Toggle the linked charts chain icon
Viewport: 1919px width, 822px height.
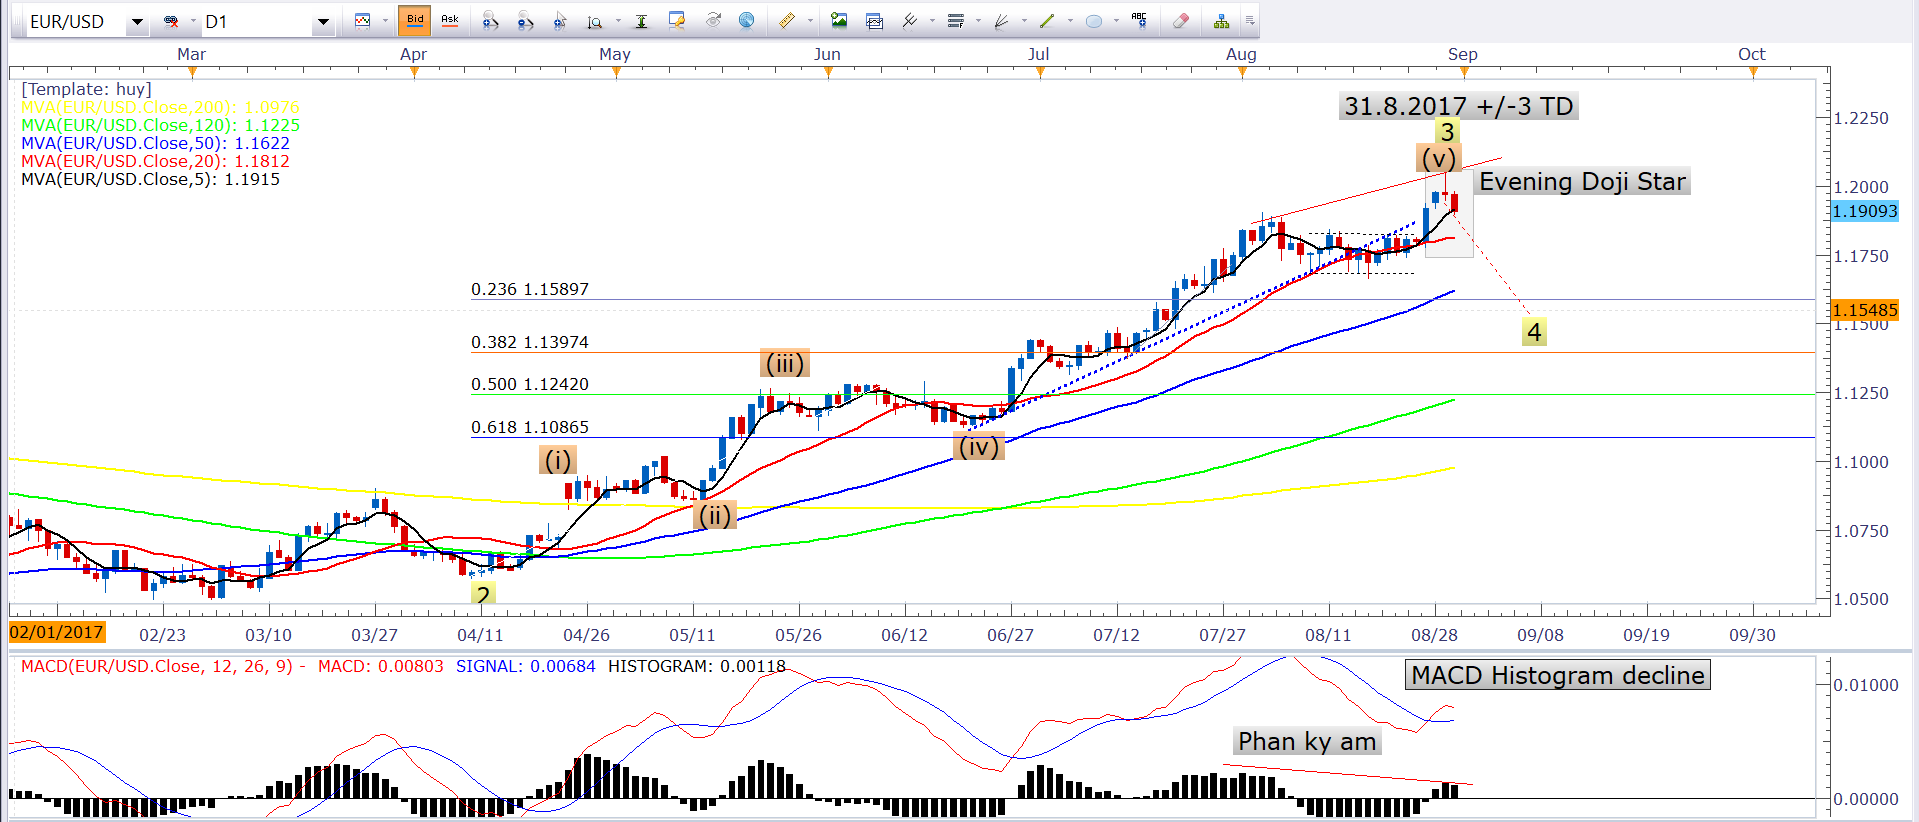tap(171, 21)
